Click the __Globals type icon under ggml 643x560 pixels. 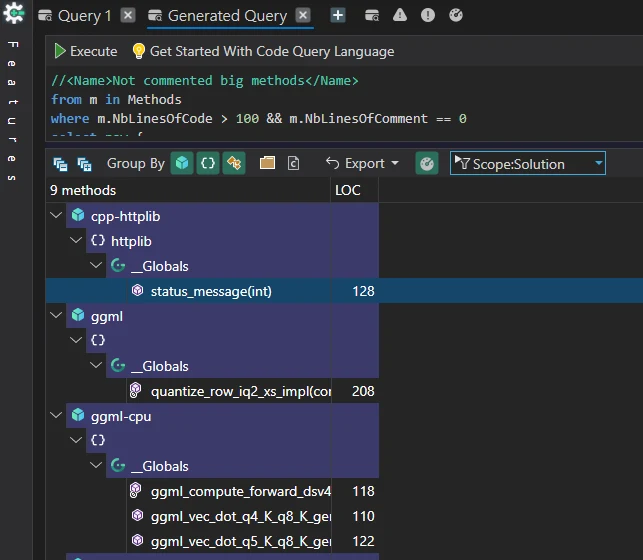(x=118, y=365)
